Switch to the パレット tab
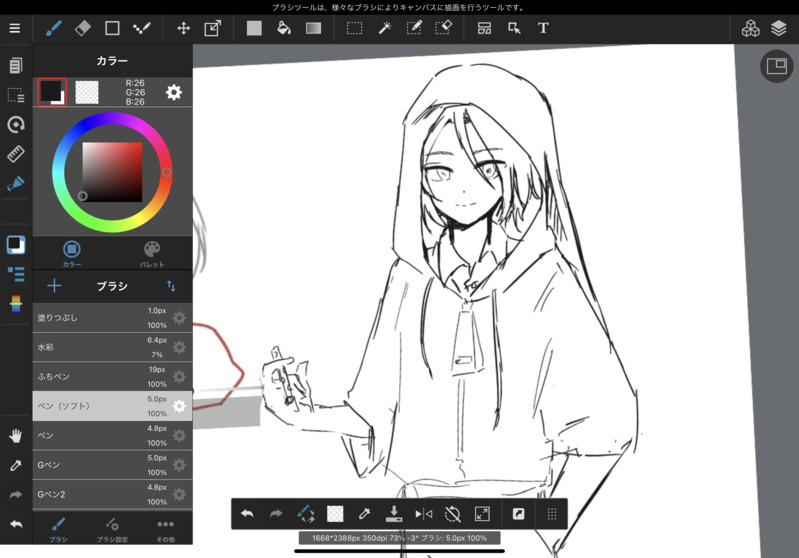799x558 pixels. tap(152, 254)
